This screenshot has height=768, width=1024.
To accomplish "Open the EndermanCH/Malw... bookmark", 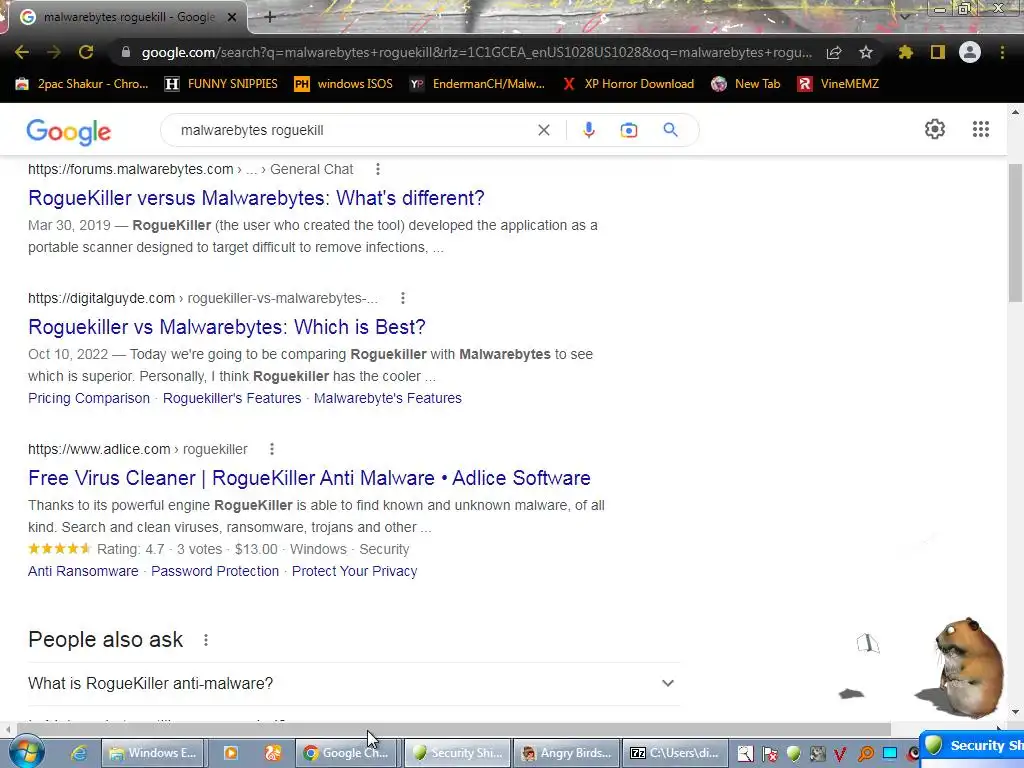I will pyautogui.click(x=477, y=84).
